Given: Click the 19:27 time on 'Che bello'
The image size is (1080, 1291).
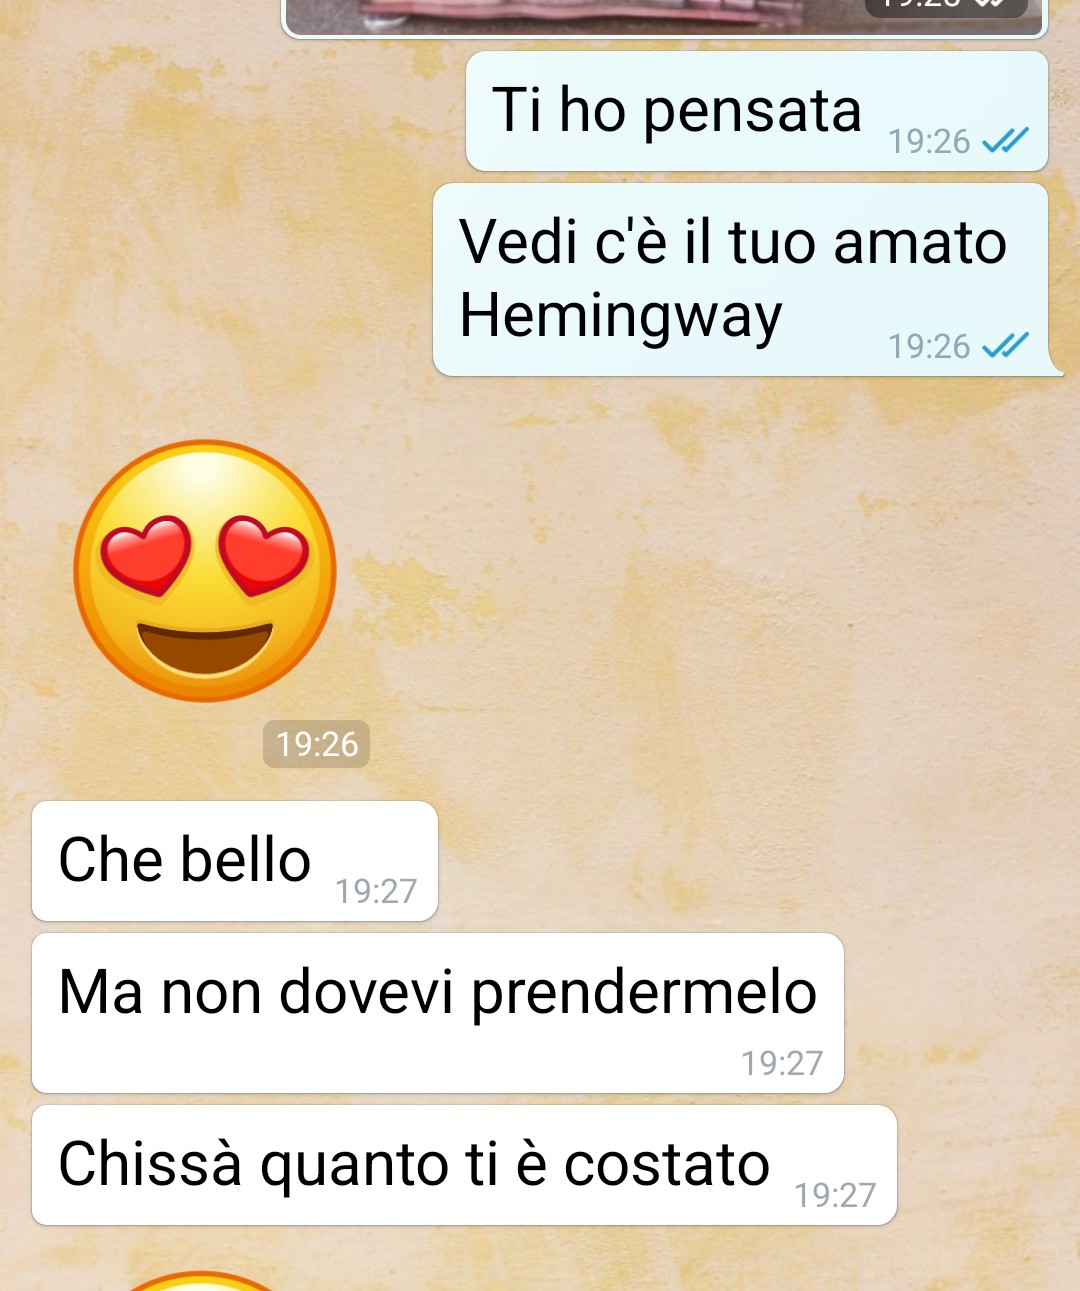Looking at the screenshot, I should coord(376,891).
